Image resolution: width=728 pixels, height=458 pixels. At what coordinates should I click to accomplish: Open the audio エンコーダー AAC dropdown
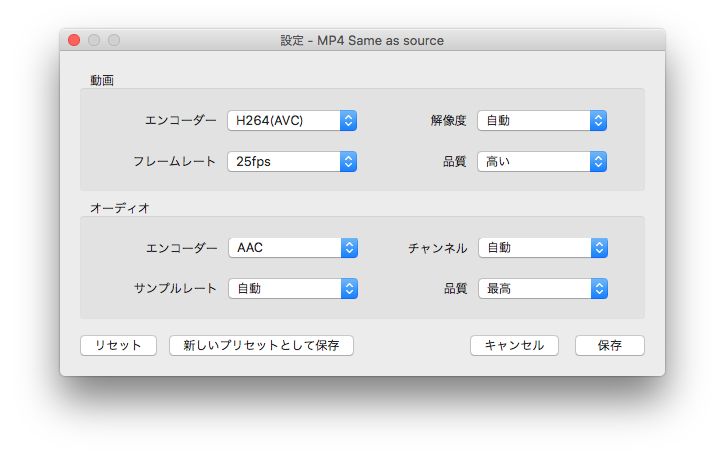(293, 248)
